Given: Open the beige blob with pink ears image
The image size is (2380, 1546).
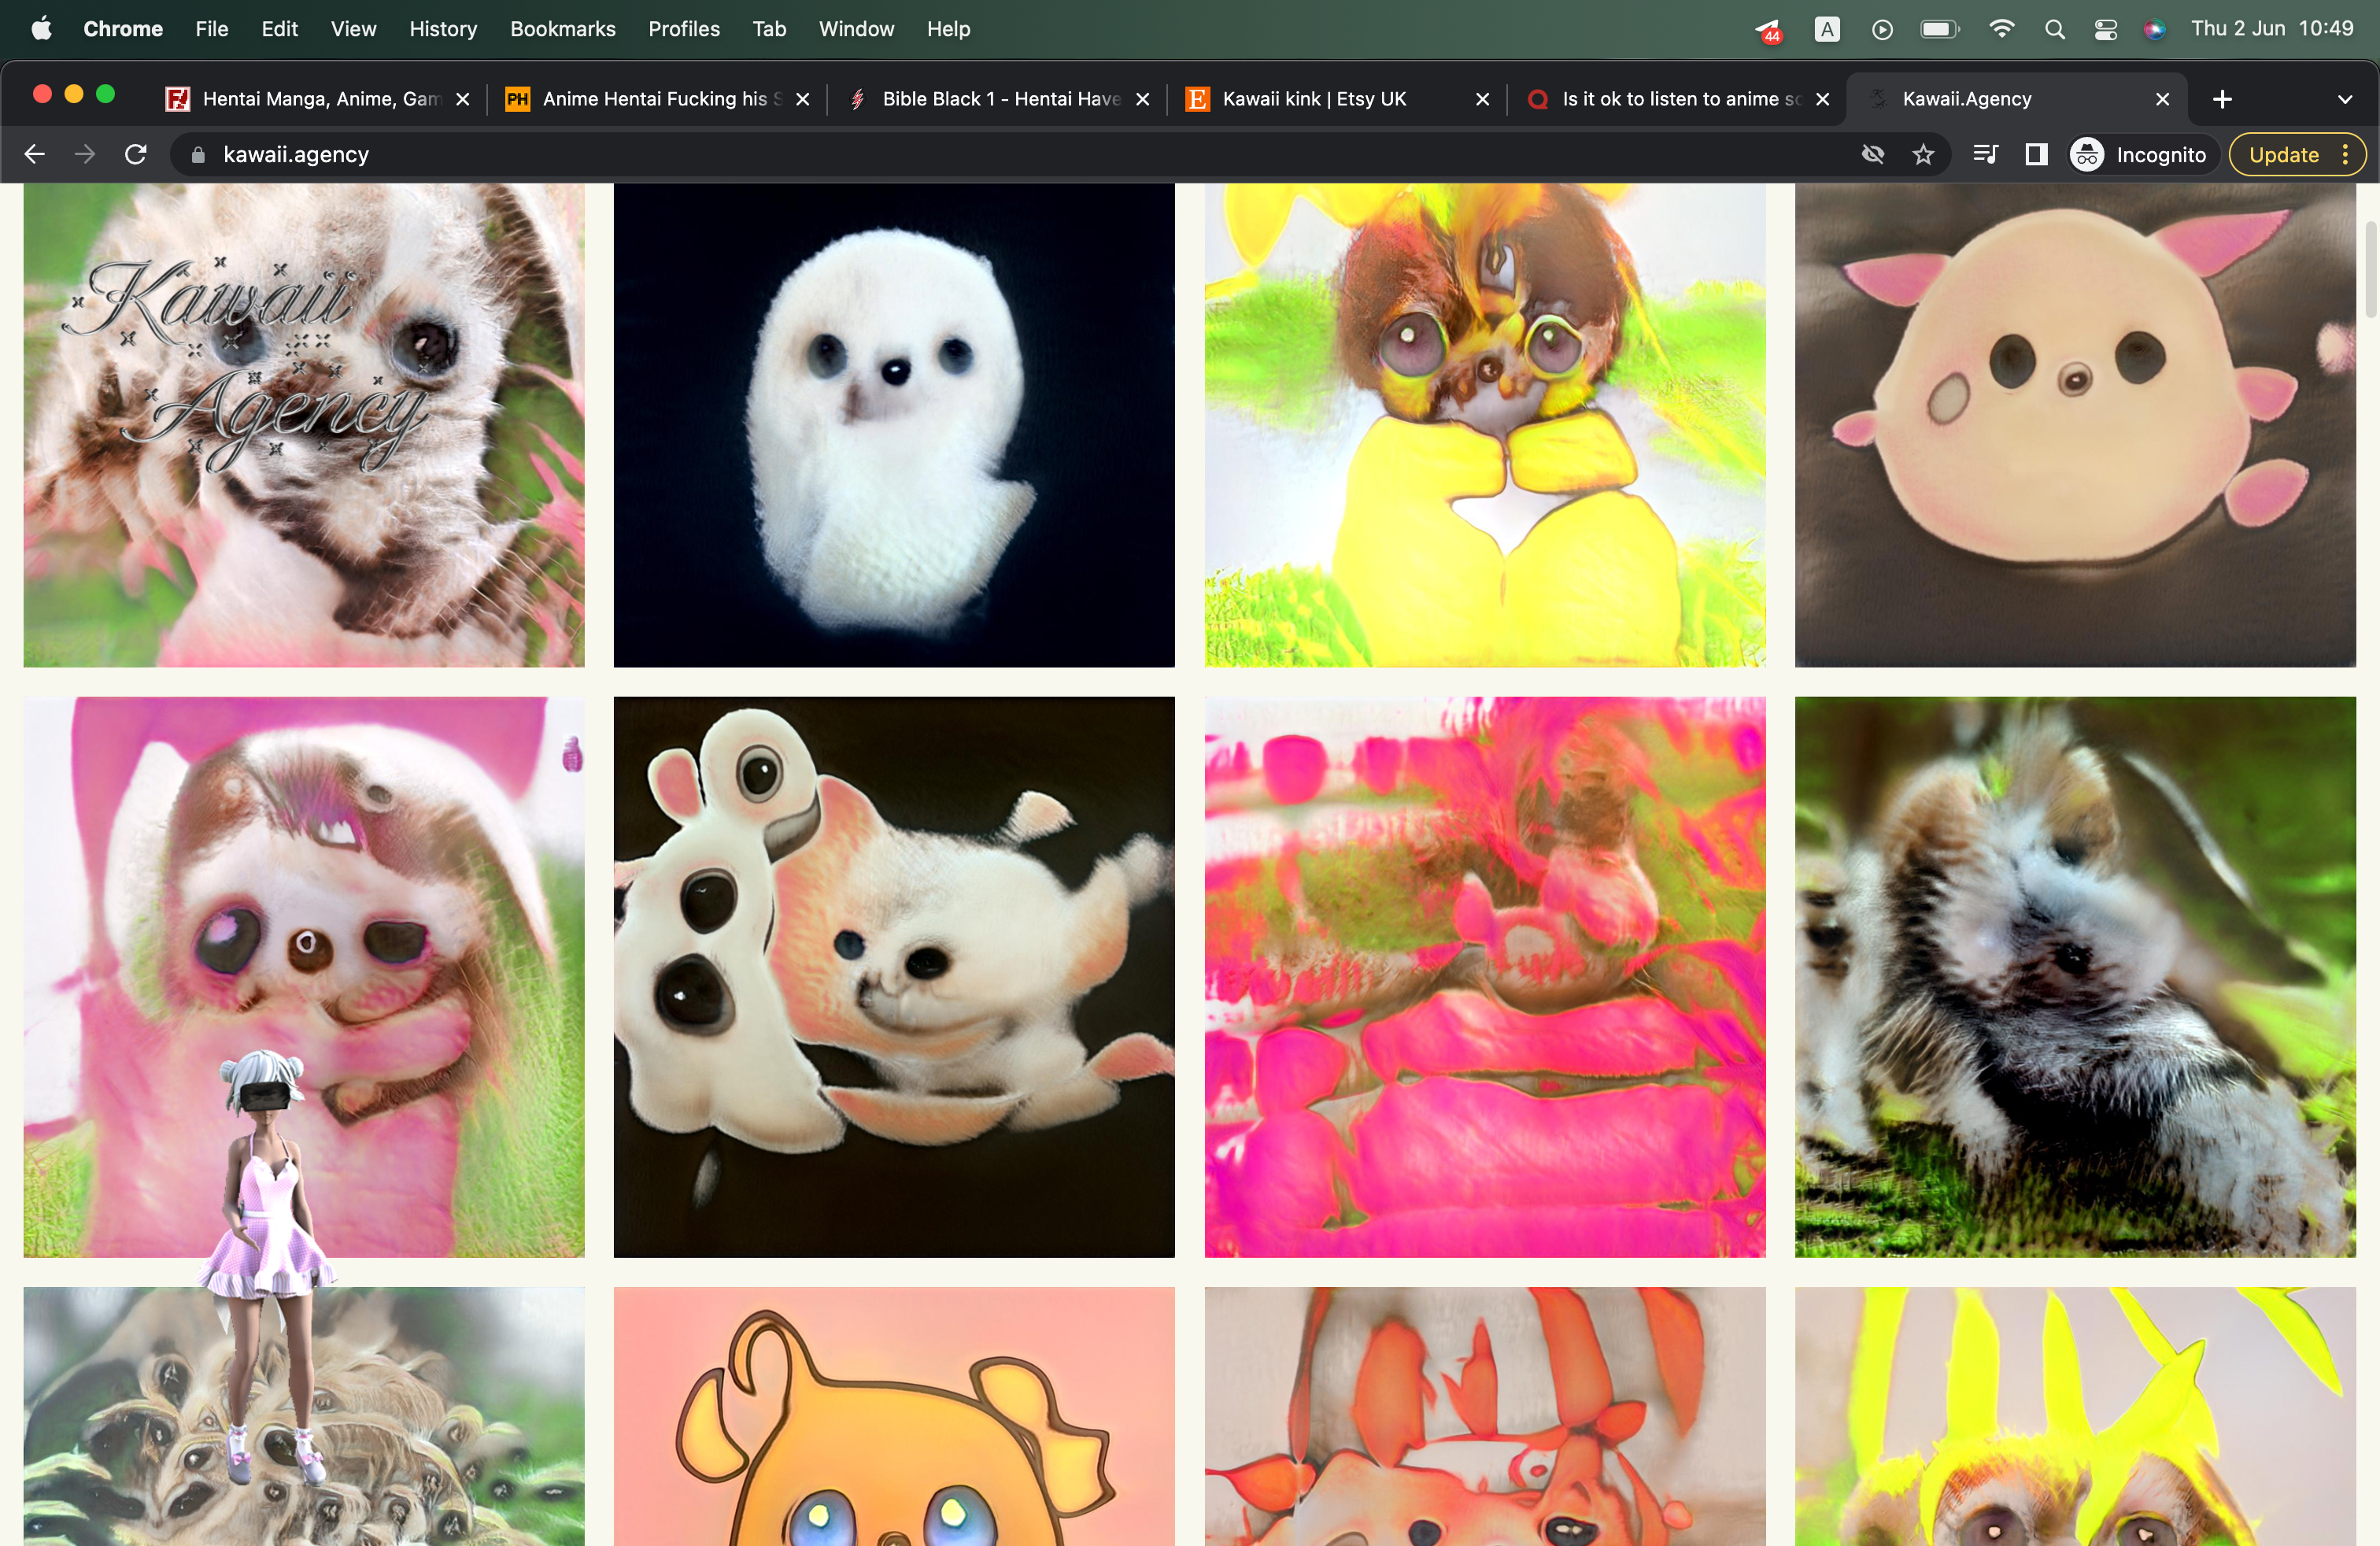Looking at the screenshot, I should tap(2075, 425).
